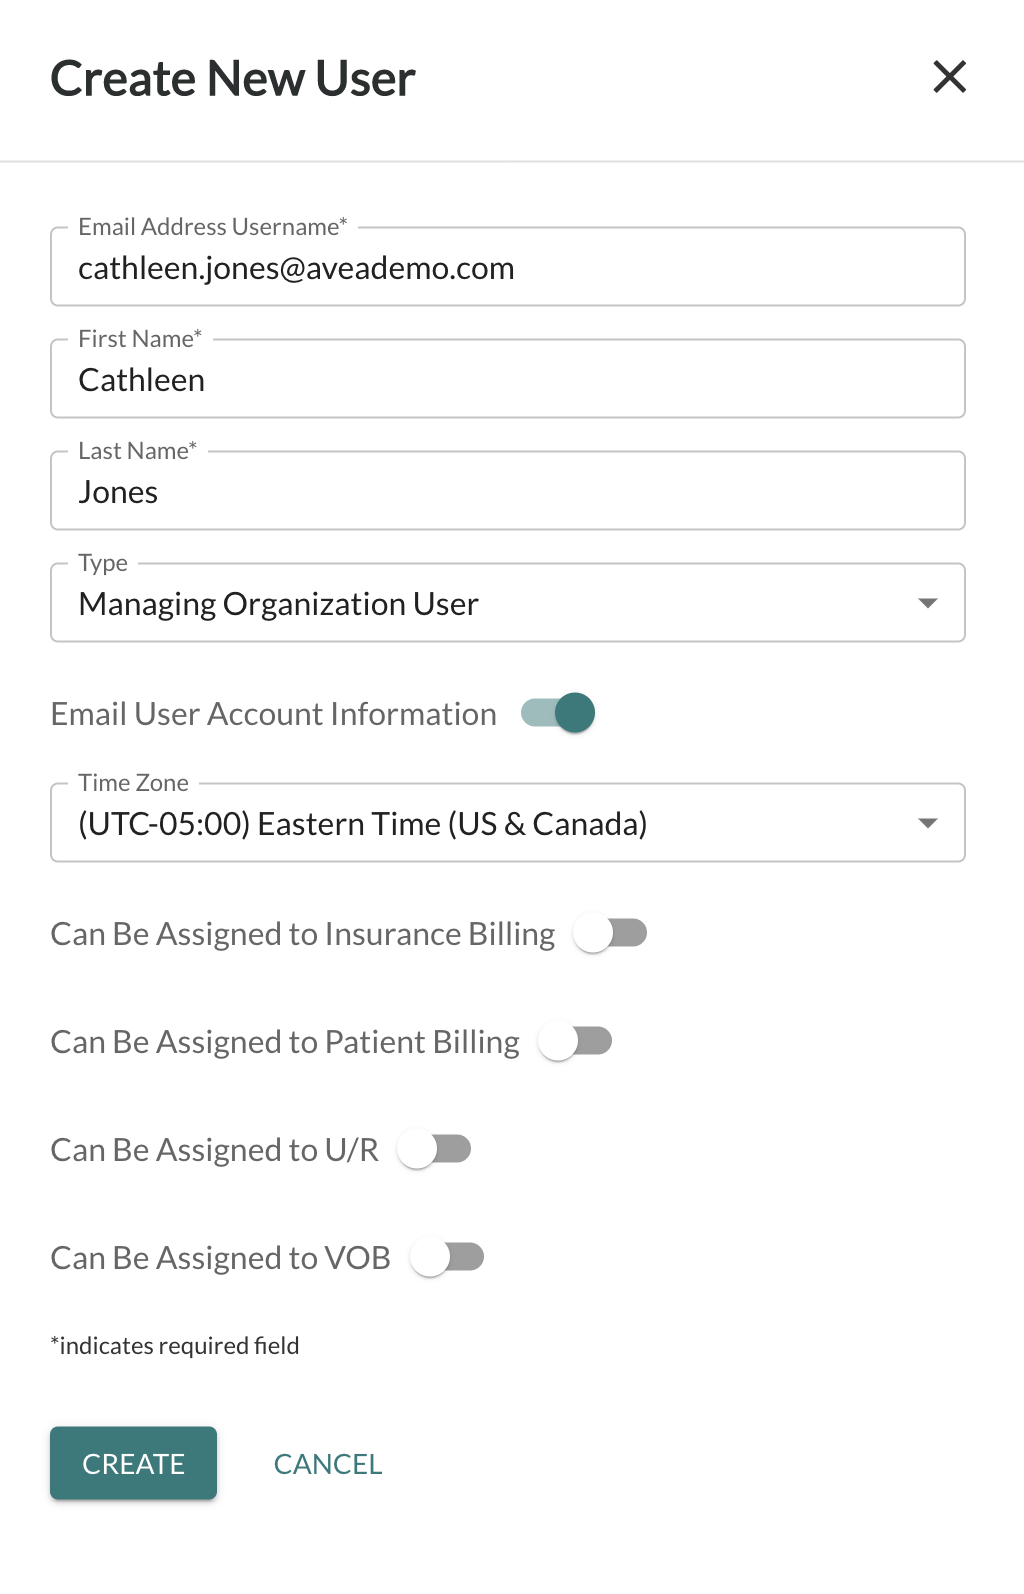Click the CANCEL link

point(328,1464)
